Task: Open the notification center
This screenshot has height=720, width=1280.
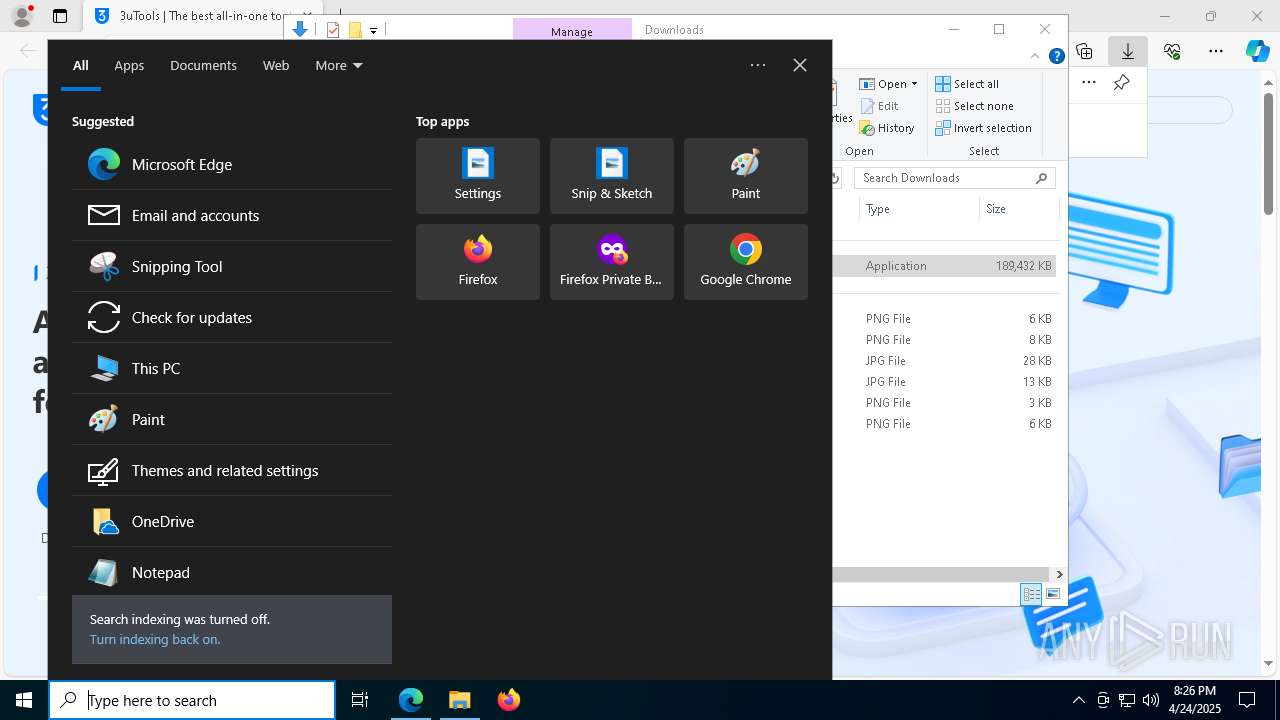Action: [1247, 700]
